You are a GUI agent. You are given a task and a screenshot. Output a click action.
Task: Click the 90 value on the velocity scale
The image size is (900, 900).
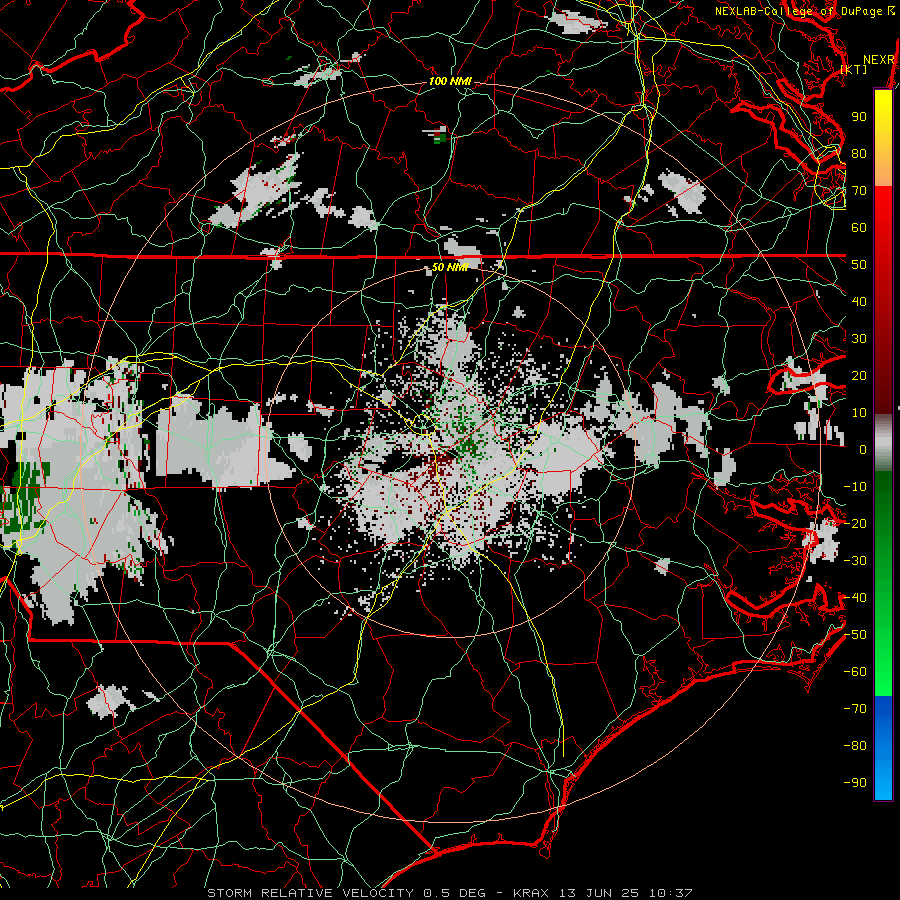pos(859,117)
